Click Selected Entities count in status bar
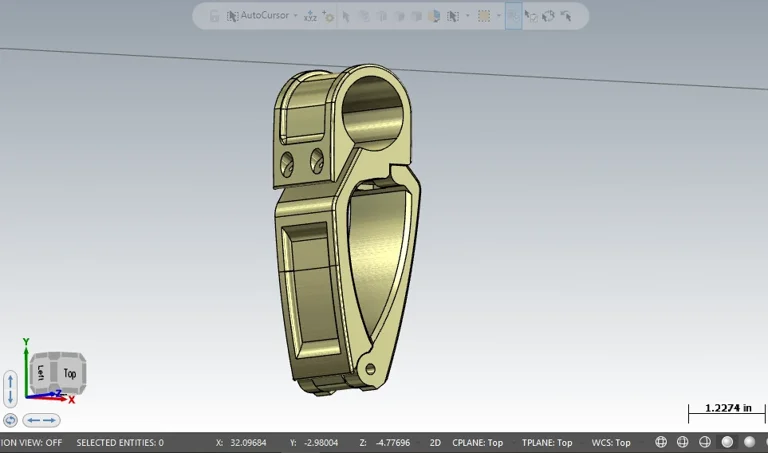This screenshot has width=768, height=453. 120,442
